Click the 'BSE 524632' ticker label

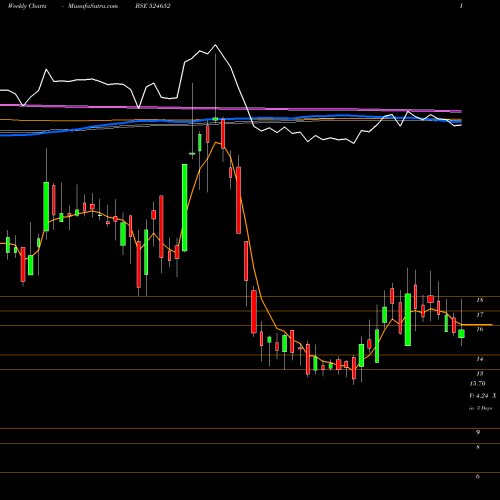tap(153, 6)
